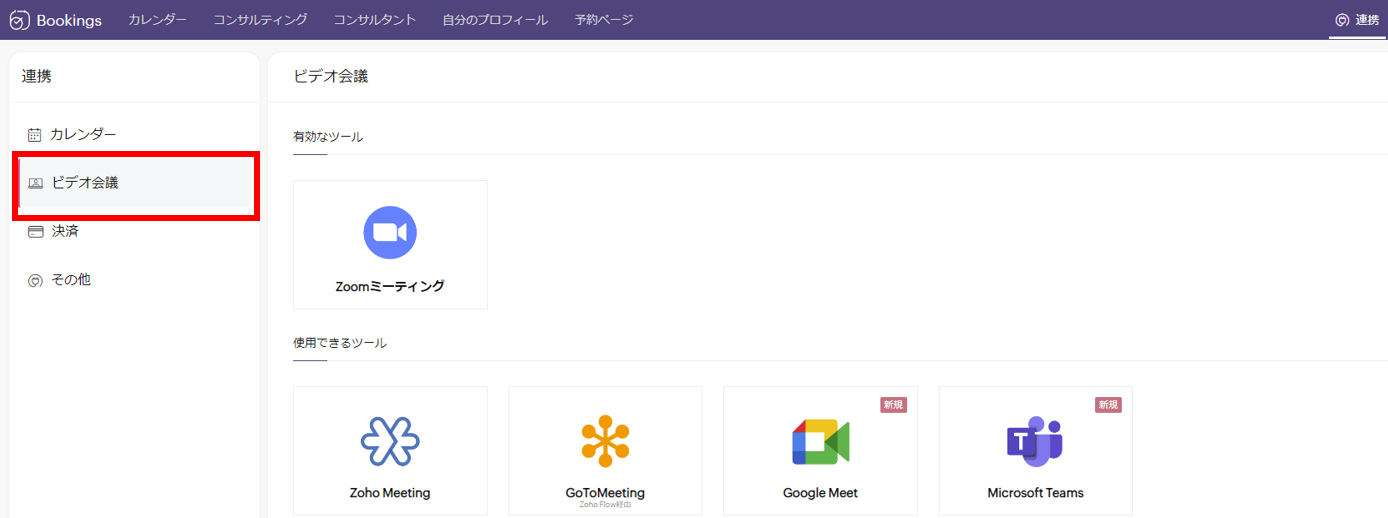This screenshot has width=1388, height=518.
Task: Open the 予約ページ top menu
Action: point(604,20)
